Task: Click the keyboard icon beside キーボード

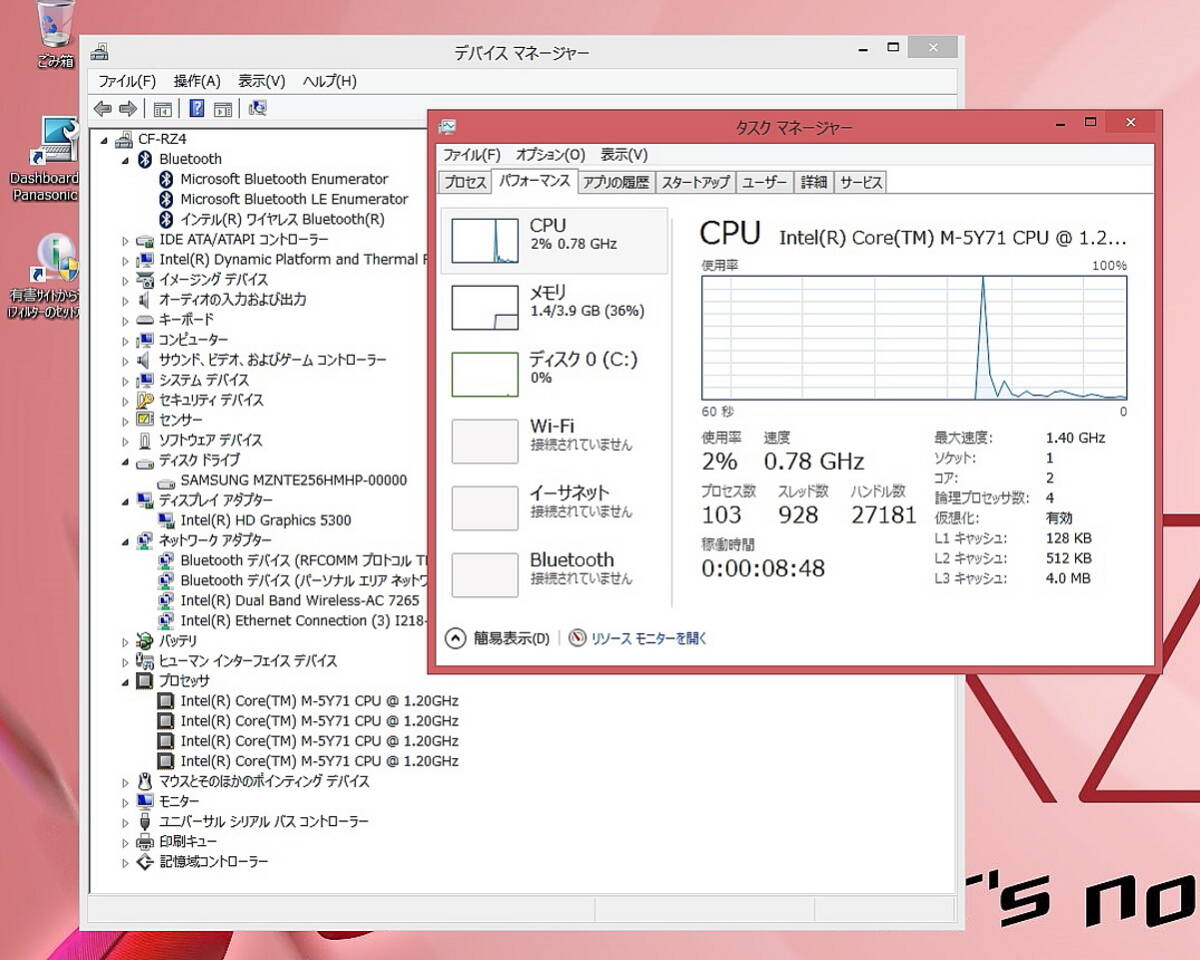Action: [145, 320]
